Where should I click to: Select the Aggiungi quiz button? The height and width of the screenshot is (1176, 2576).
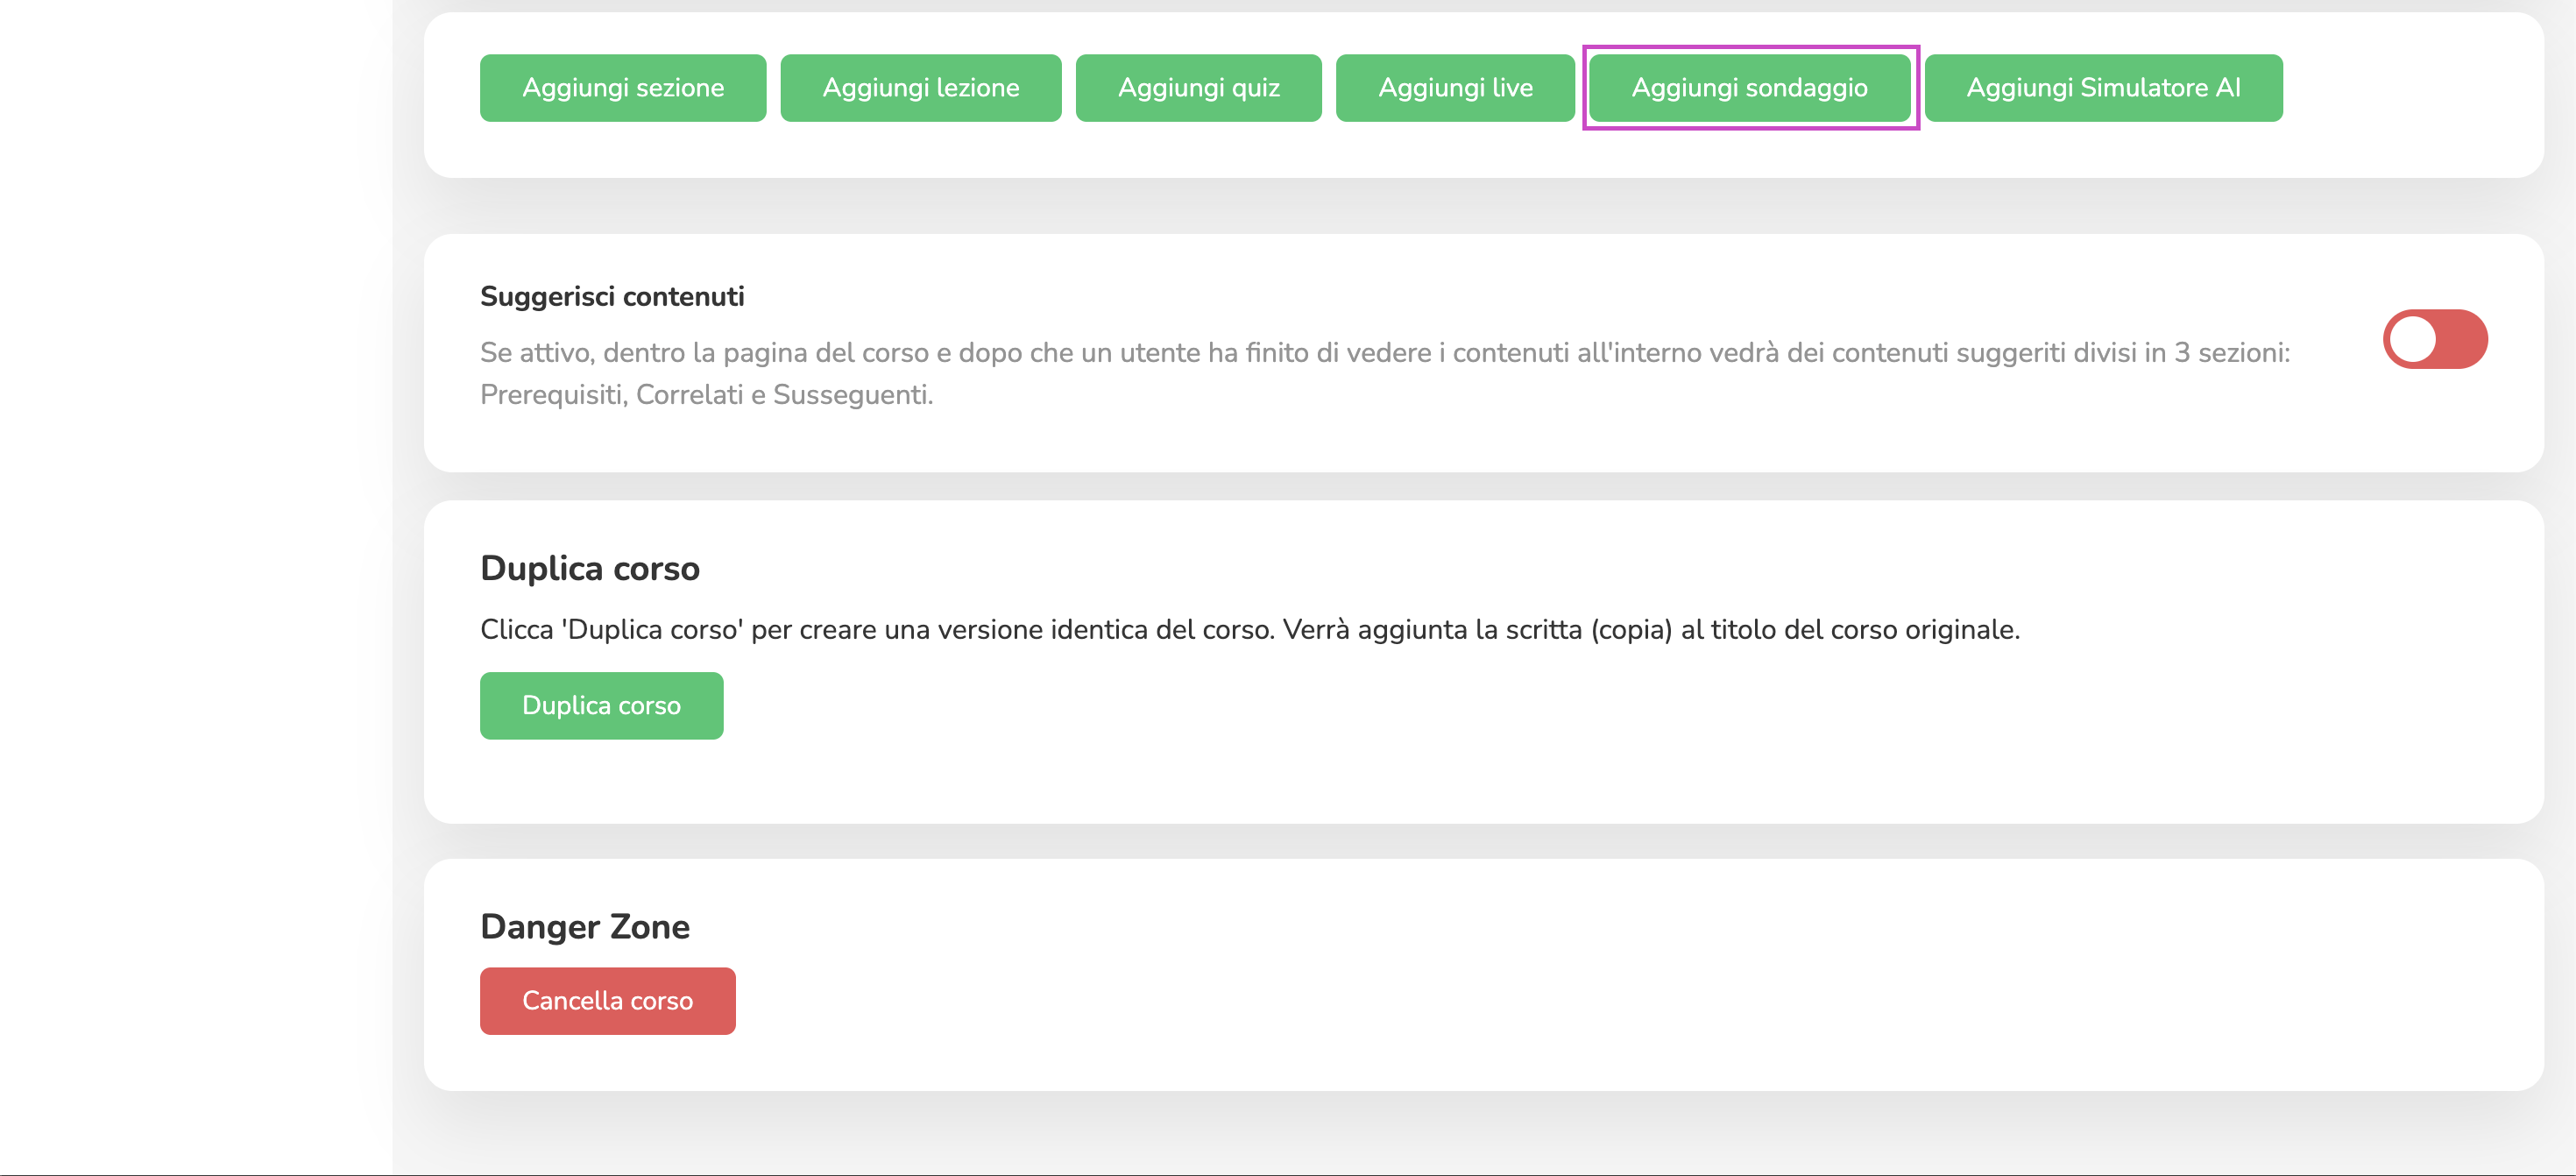point(1199,88)
